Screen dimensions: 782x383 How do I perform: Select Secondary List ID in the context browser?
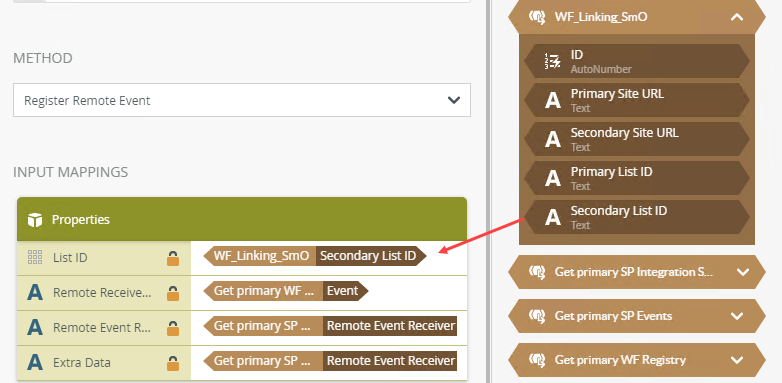pyautogui.click(x=637, y=216)
